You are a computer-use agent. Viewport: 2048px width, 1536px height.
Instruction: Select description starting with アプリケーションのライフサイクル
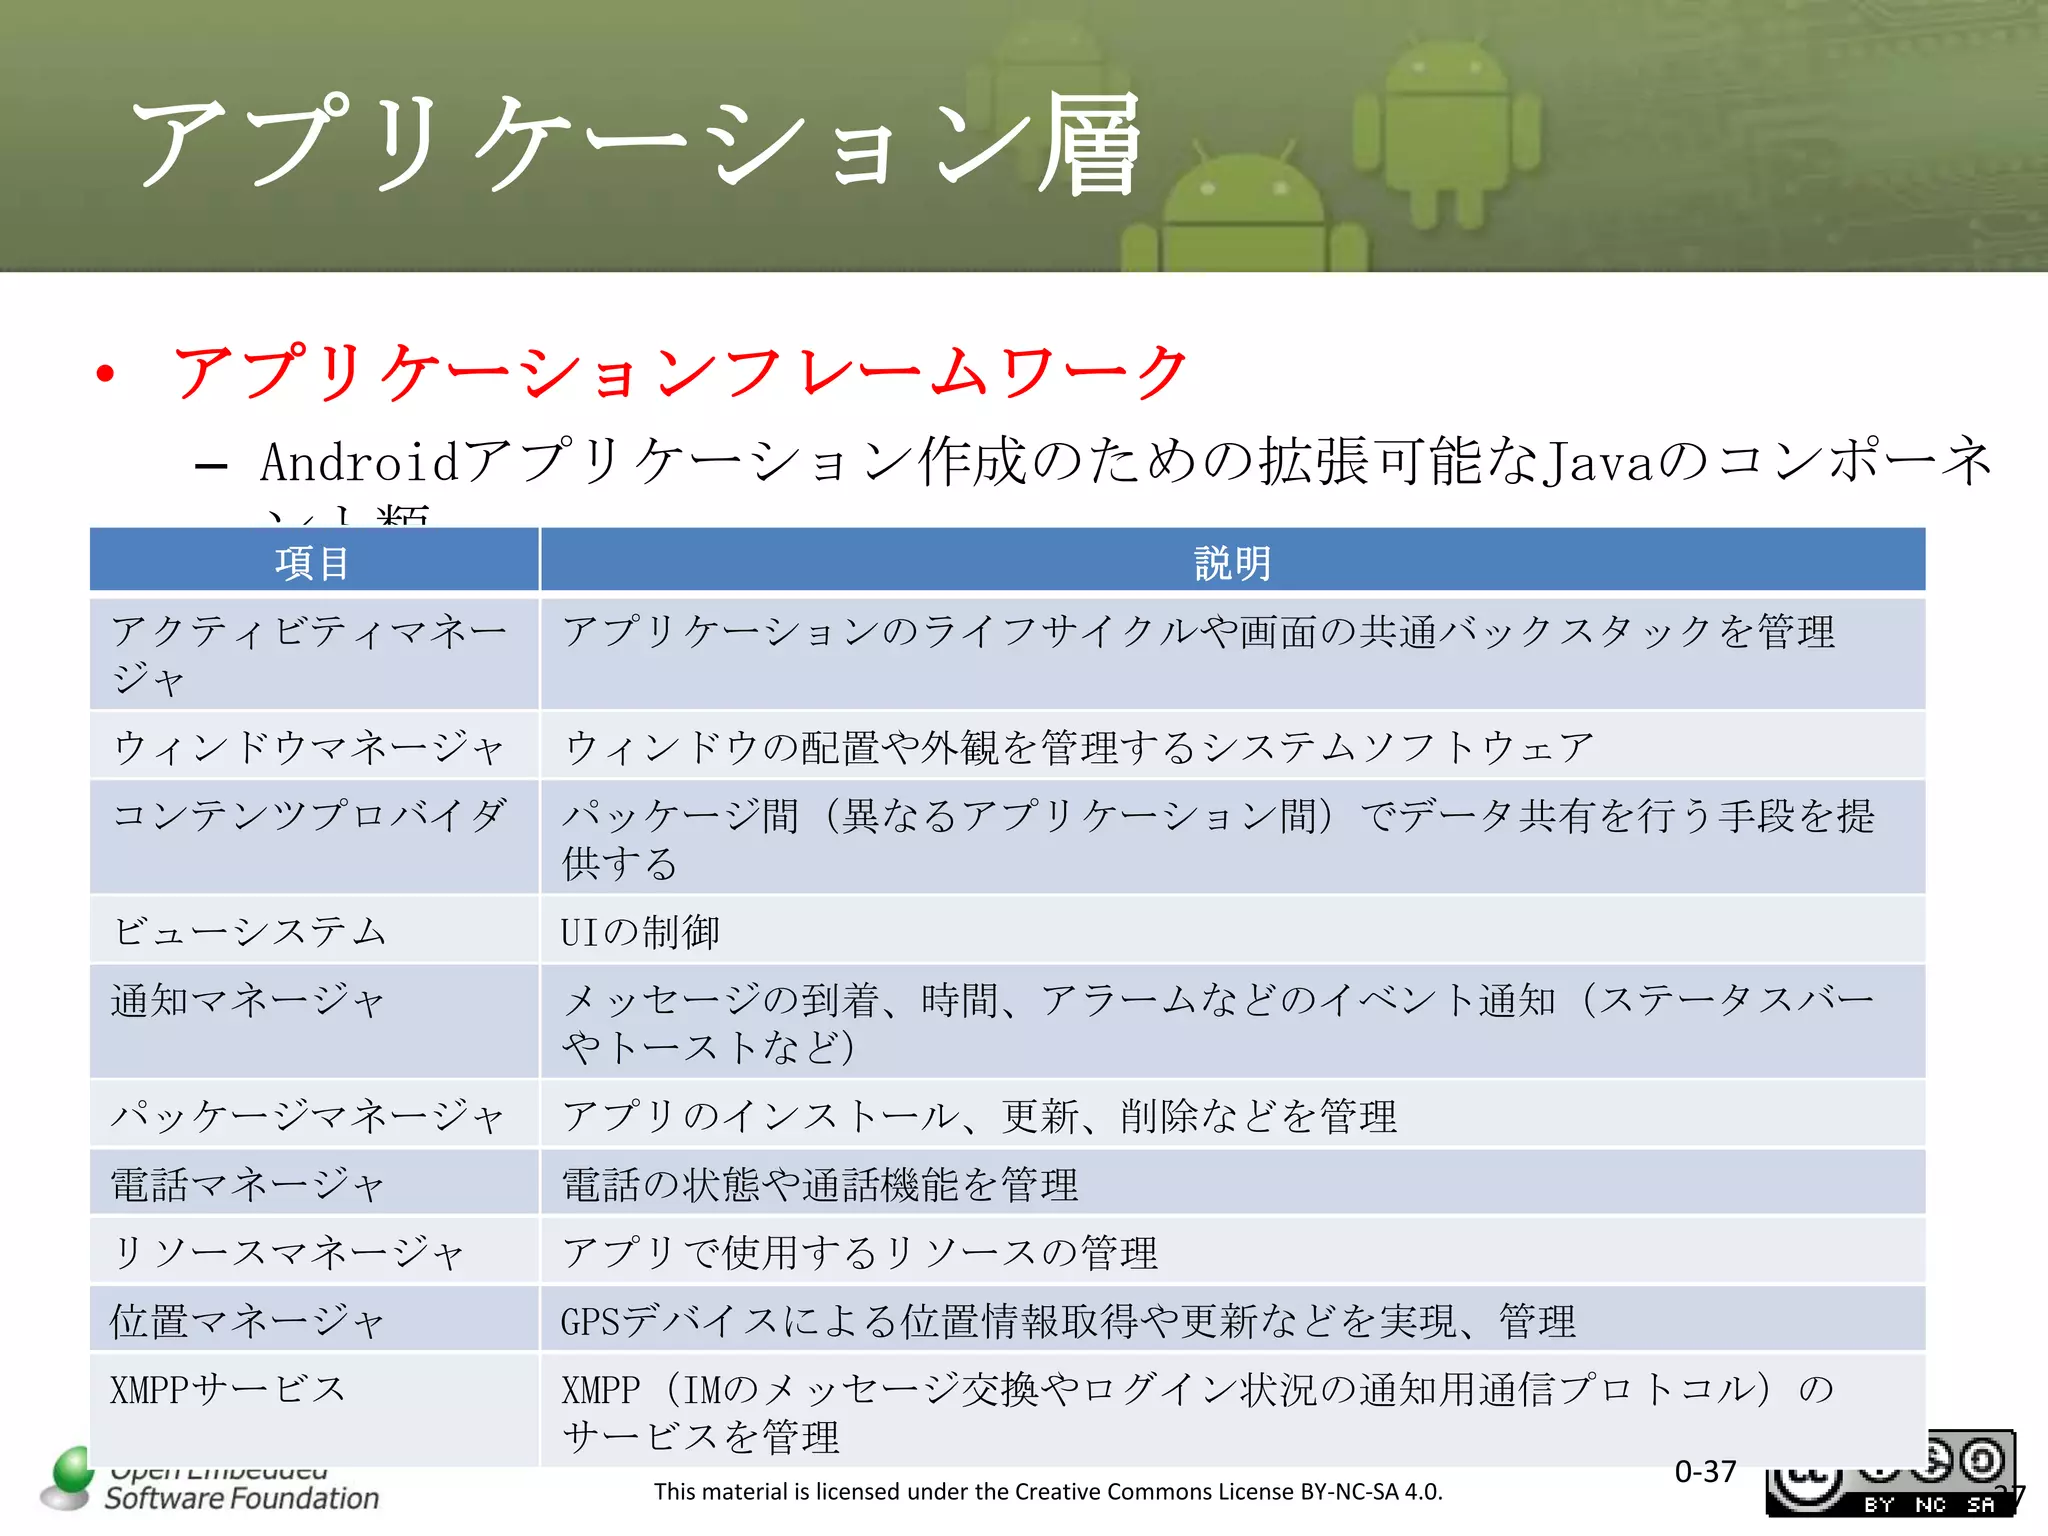[1233, 654]
